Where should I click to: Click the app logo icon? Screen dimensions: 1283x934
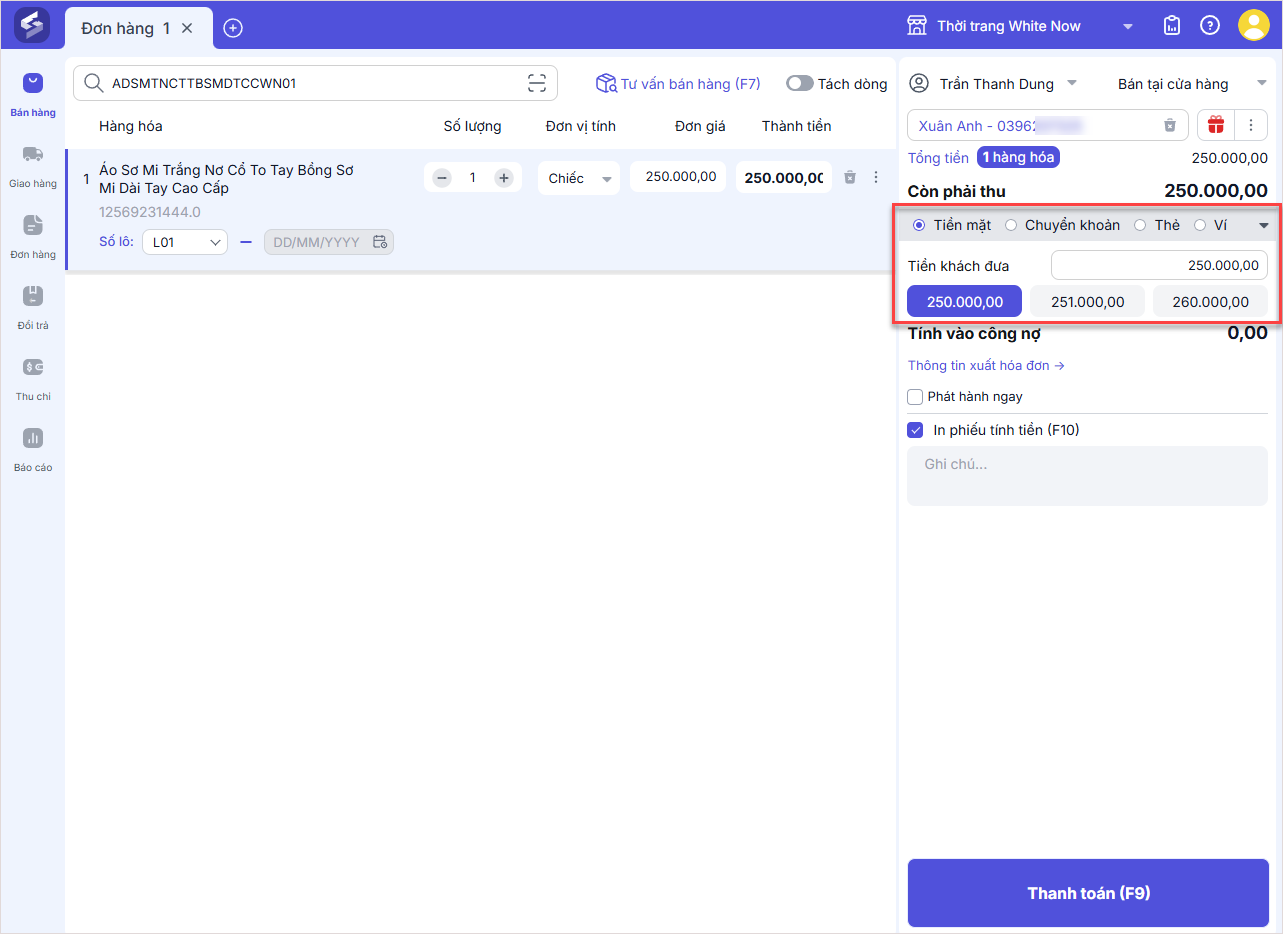[x=32, y=25]
